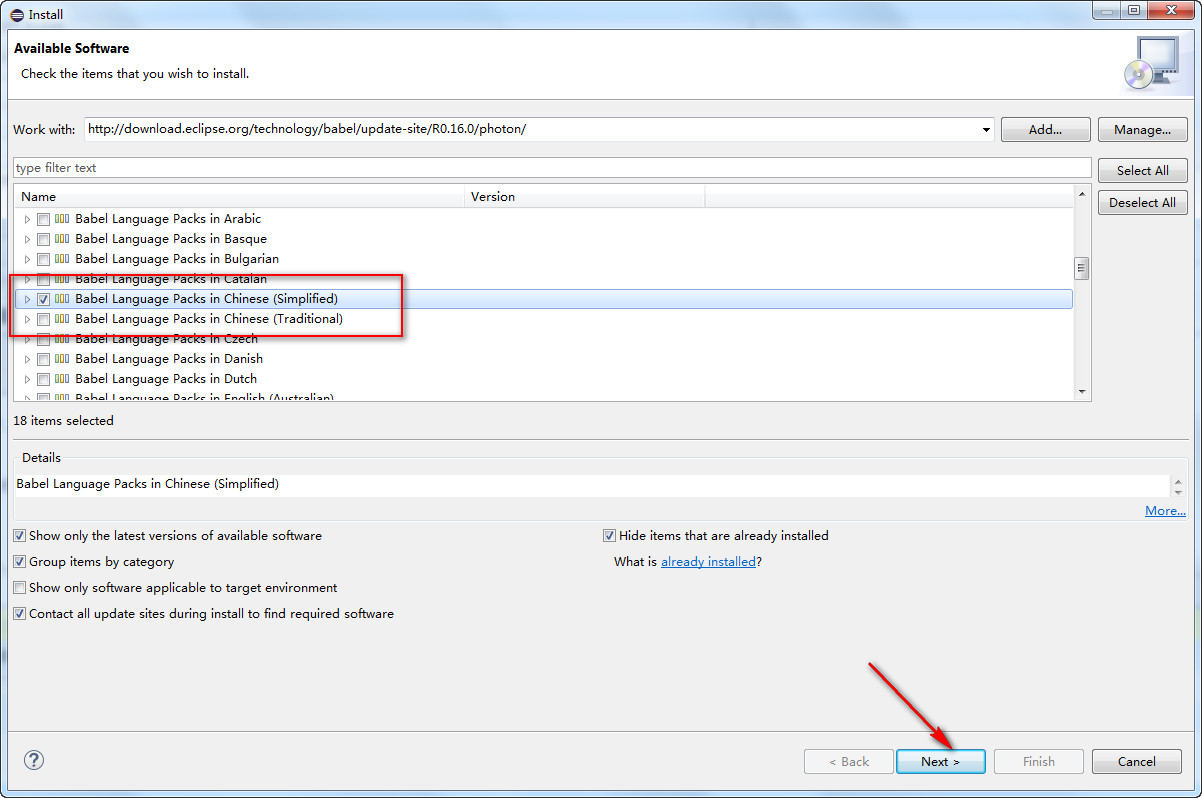
Task: Sort by the Name column header
Action: [x=240, y=197]
